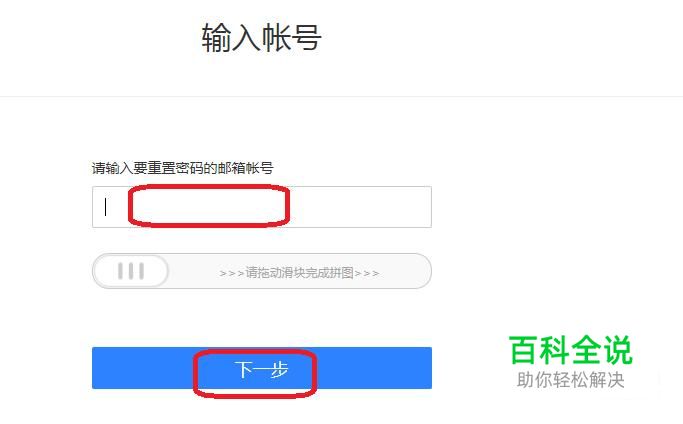The width and height of the screenshot is (683, 424).
Task: Click the right arrows after 完成拼图 text
Action: point(367,274)
